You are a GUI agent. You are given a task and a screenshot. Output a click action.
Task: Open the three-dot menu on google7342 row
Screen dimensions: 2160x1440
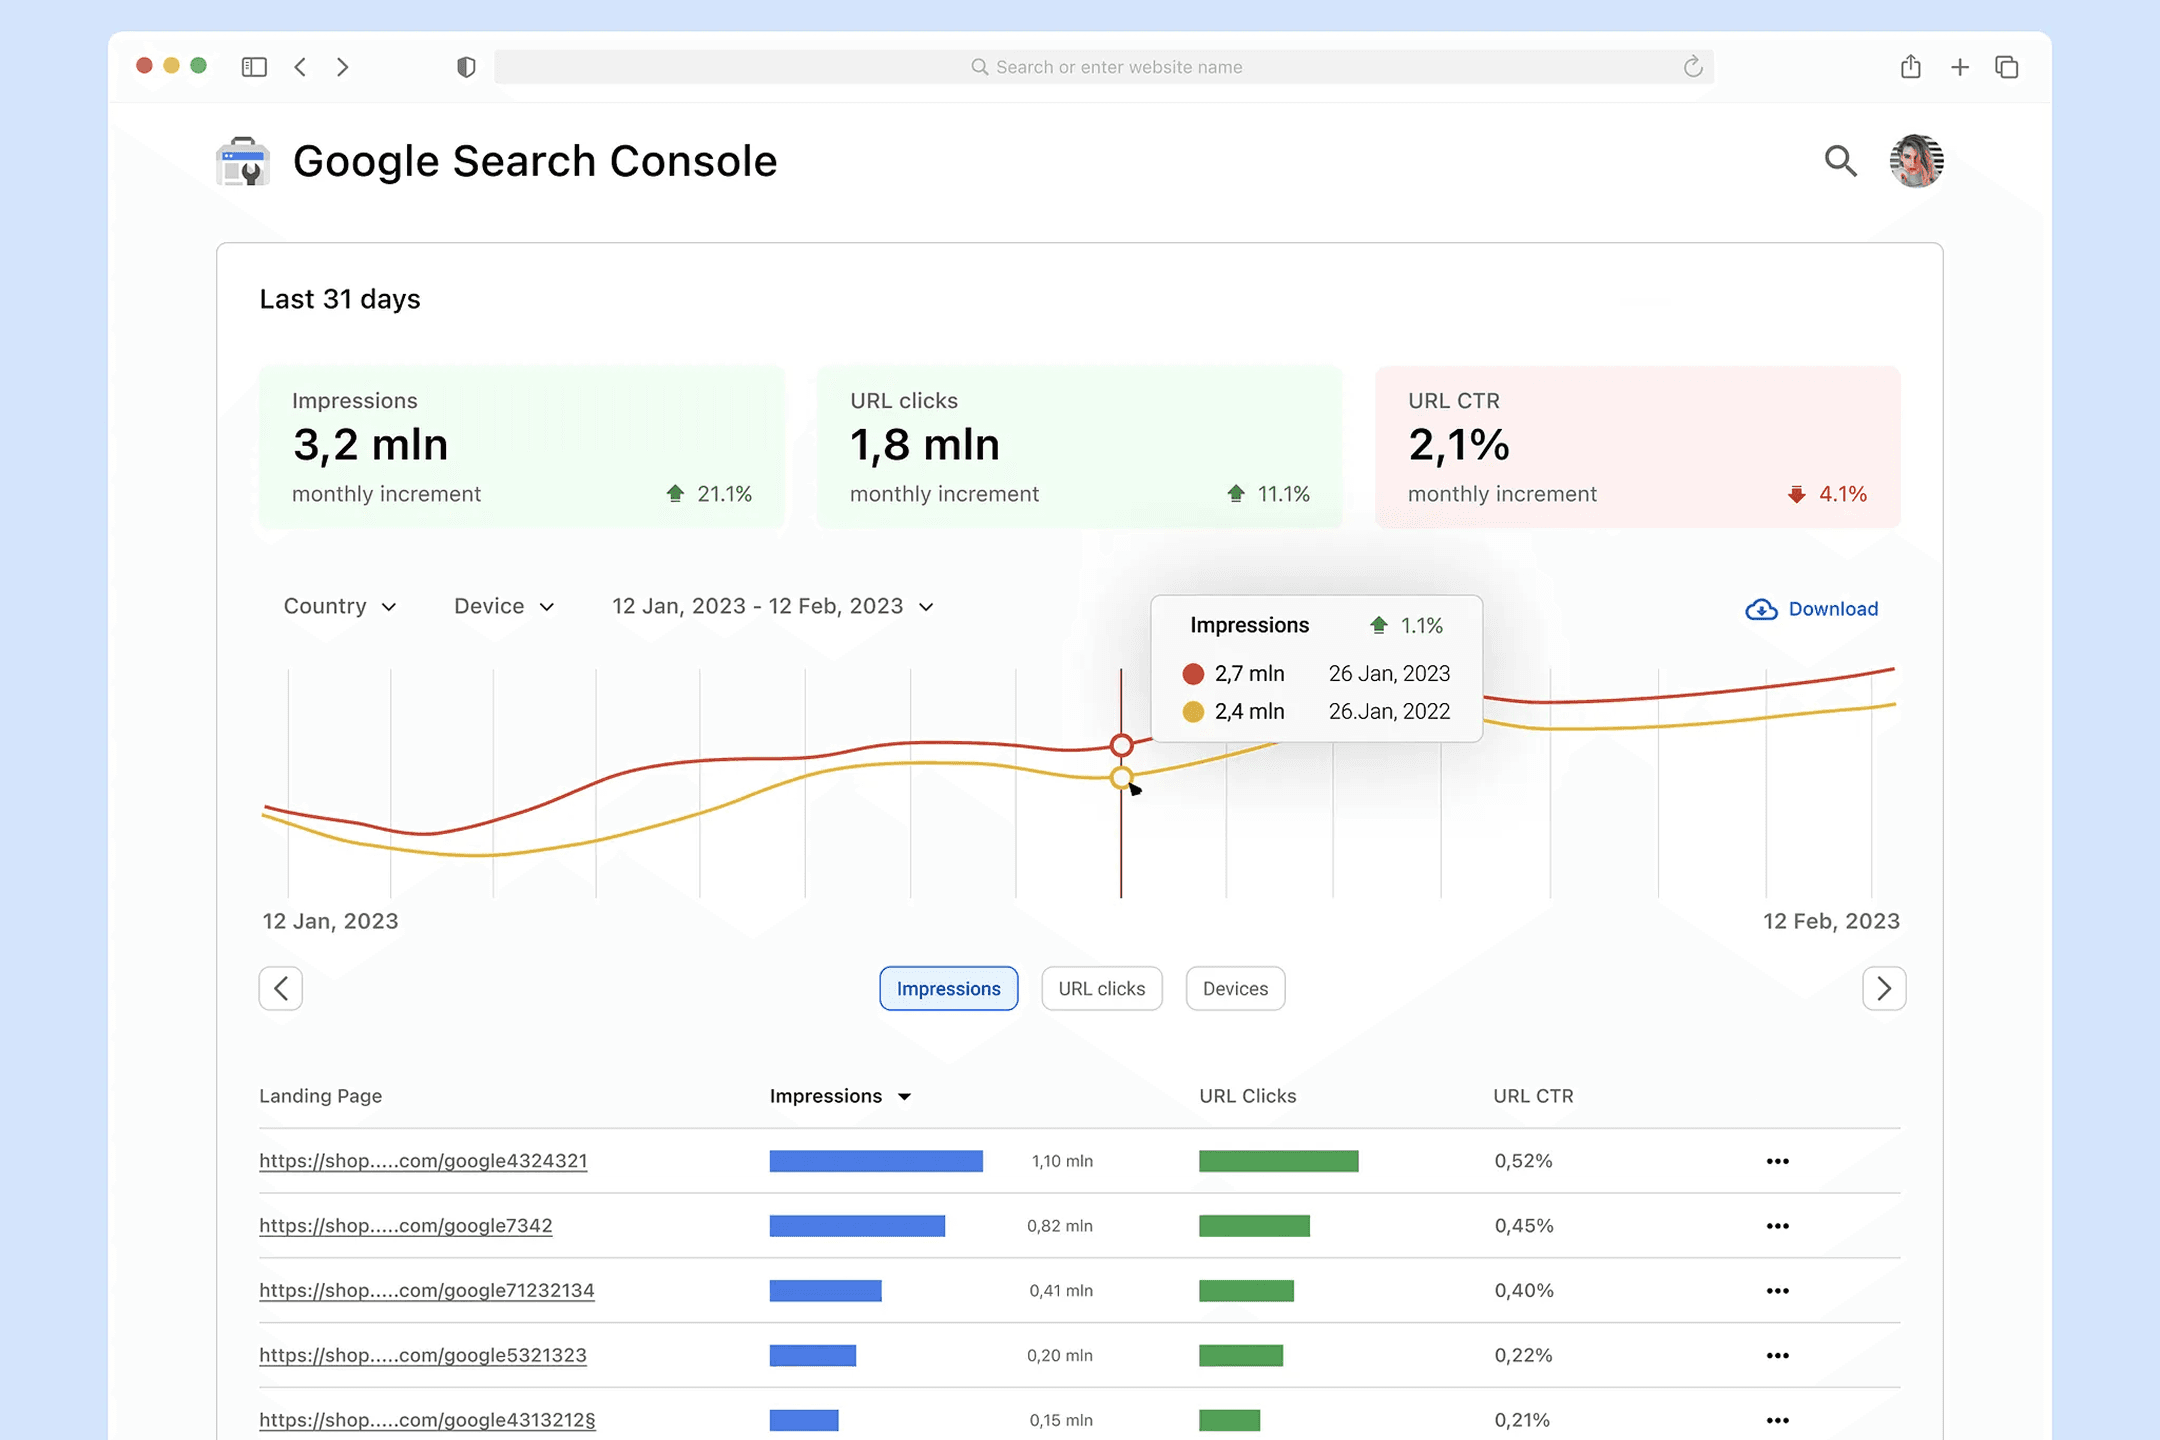coord(1777,1226)
